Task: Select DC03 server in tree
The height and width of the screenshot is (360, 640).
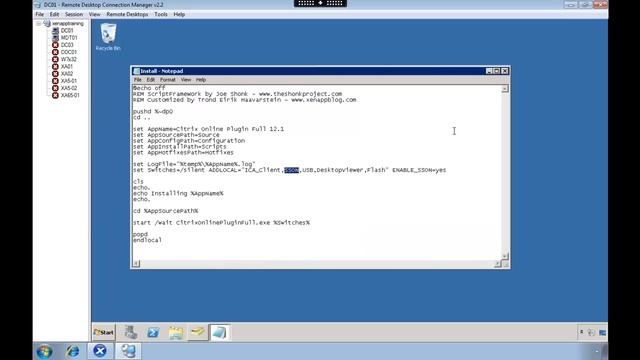Action: pyautogui.click(x=67, y=45)
